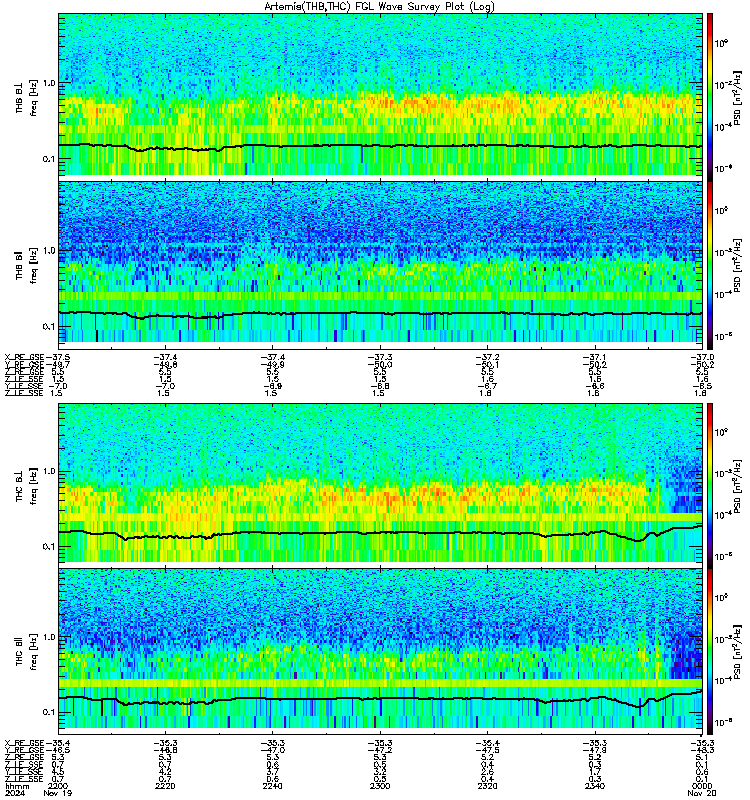Screen dimensions: 750x800
Task: Click the plot title 'Artemis(THB,THC) FGL Wave Survey Plot (Log)'
Action: (x=379, y=7)
